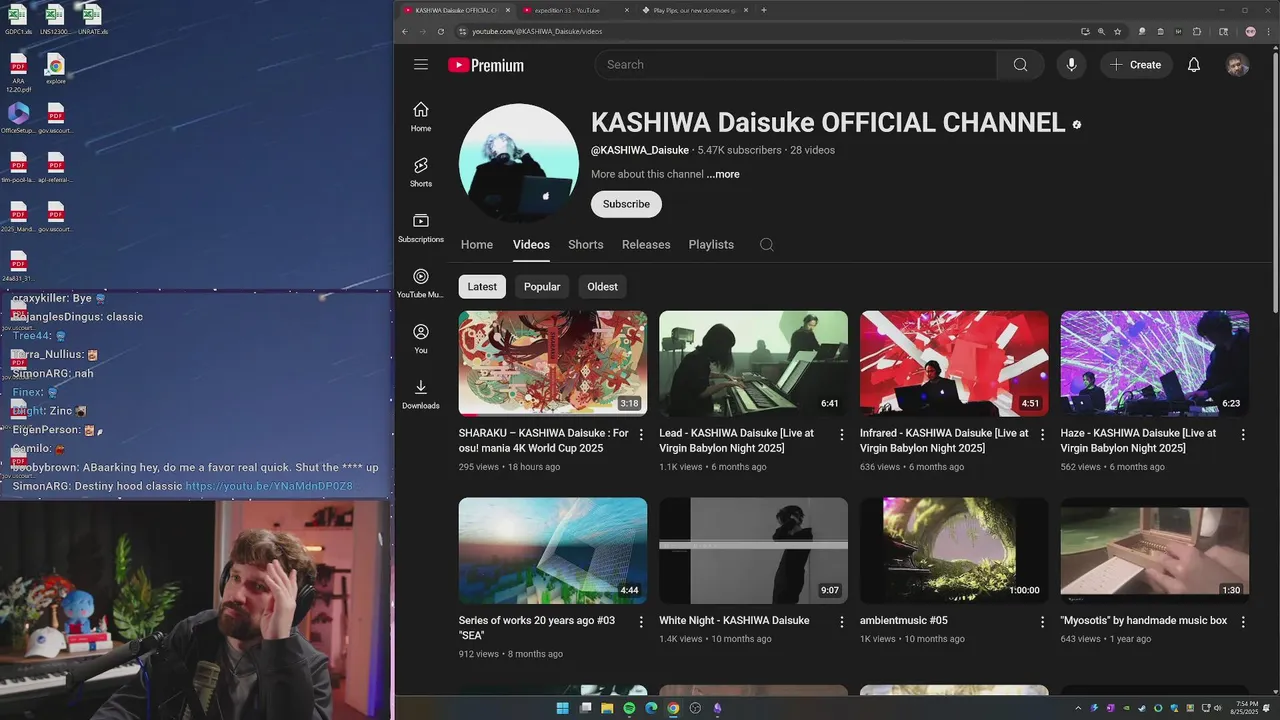Open Microsoft Edge from the taskbar
The image size is (1280, 720).
pos(651,708)
